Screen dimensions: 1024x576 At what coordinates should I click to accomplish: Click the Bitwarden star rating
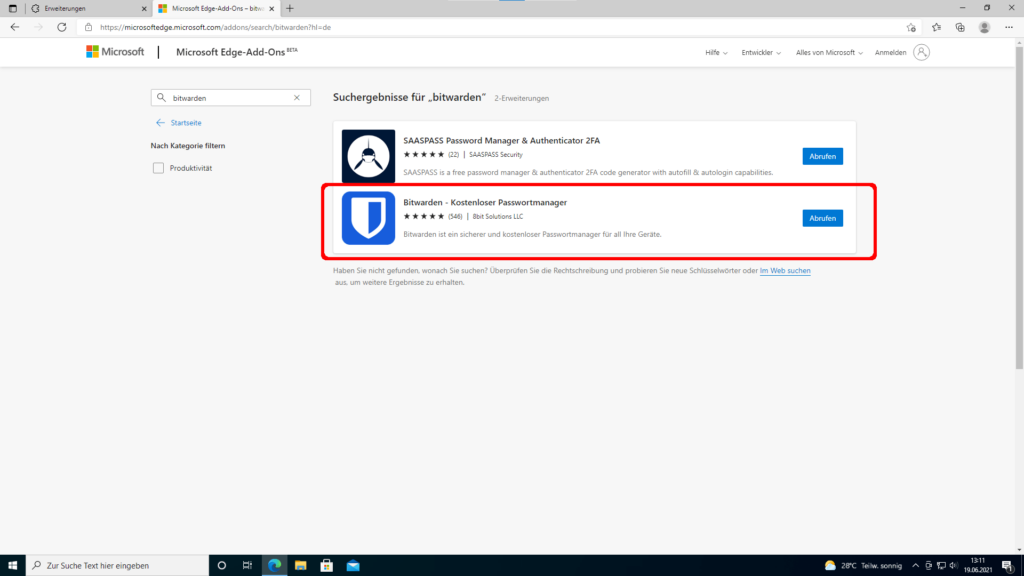[x=424, y=217]
